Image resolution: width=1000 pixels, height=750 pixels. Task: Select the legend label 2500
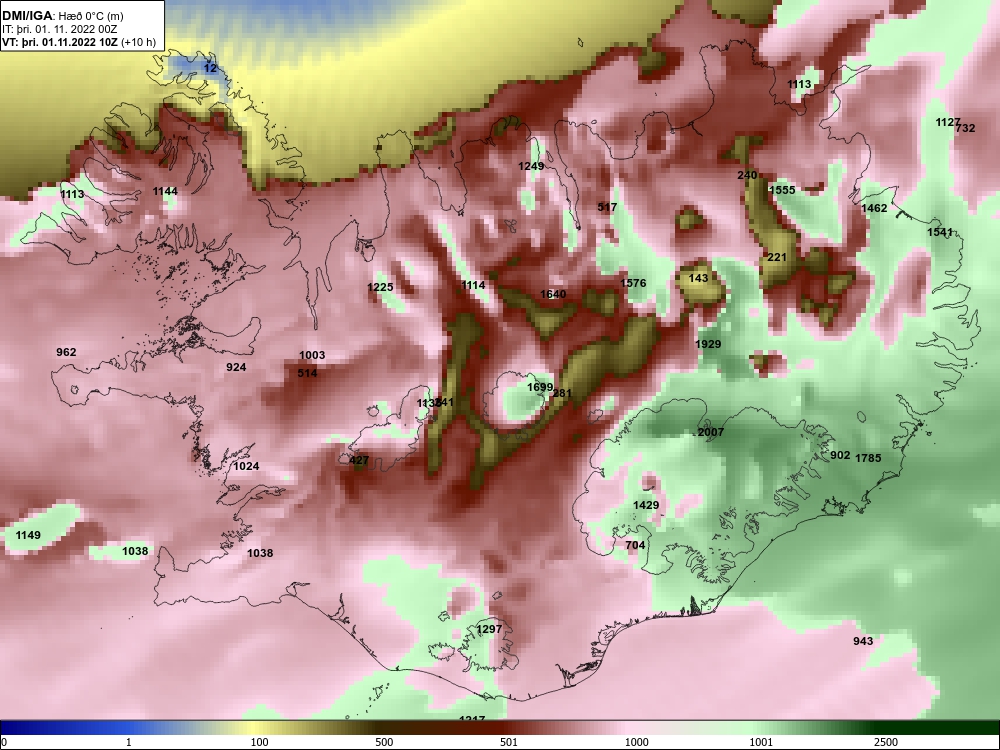886,742
